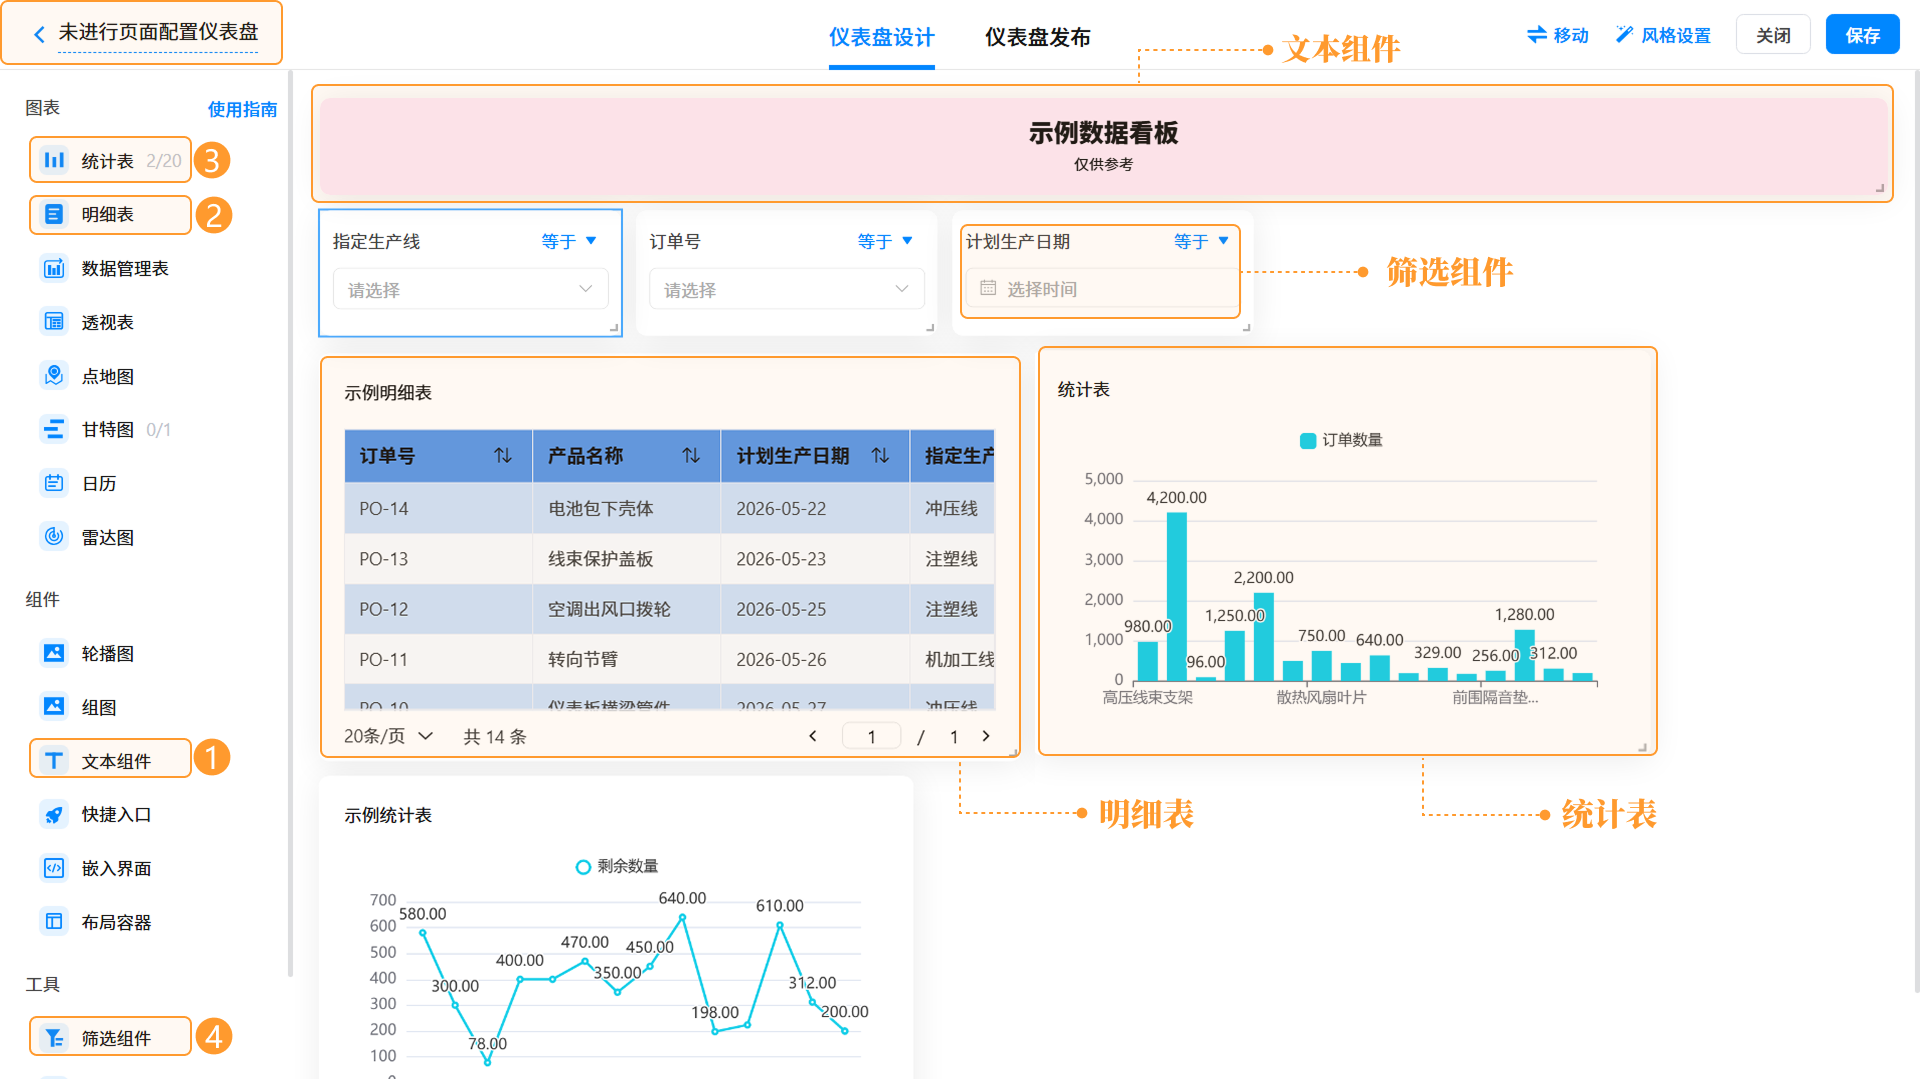The height and width of the screenshot is (1079, 1920).
Task: Click the 选择时间 date input
Action: coord(1100,288)
